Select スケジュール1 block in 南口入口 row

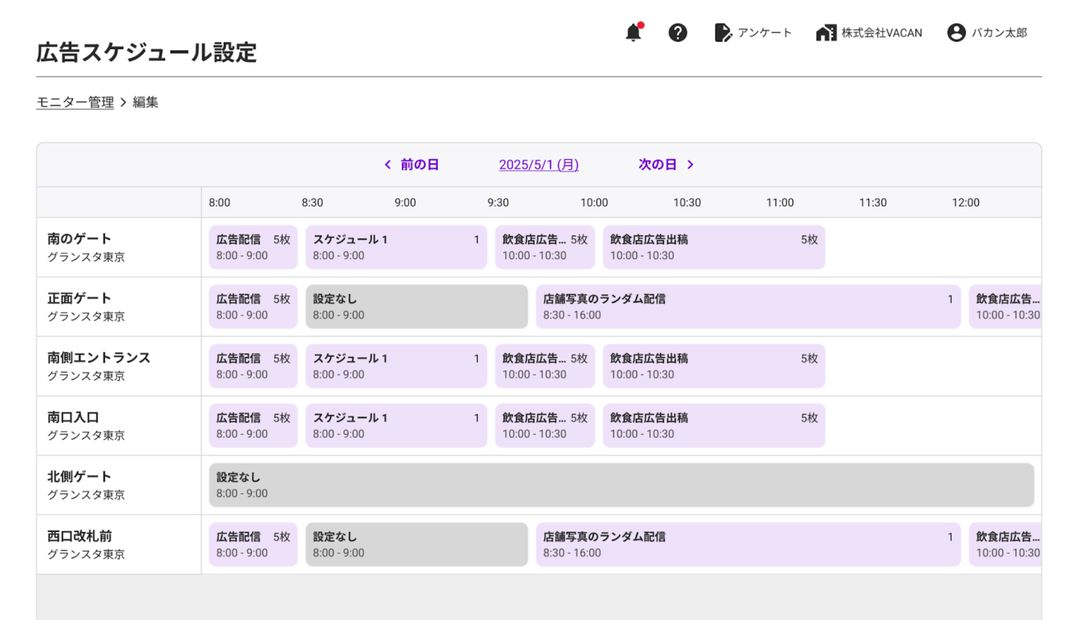[x=396, y=425]
